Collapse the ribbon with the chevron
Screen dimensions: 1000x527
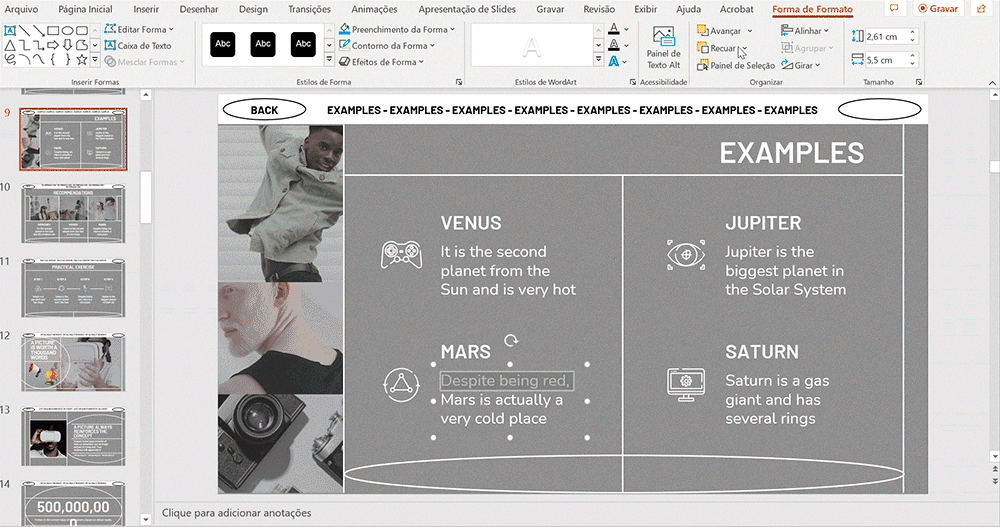[x=992, y=83]
